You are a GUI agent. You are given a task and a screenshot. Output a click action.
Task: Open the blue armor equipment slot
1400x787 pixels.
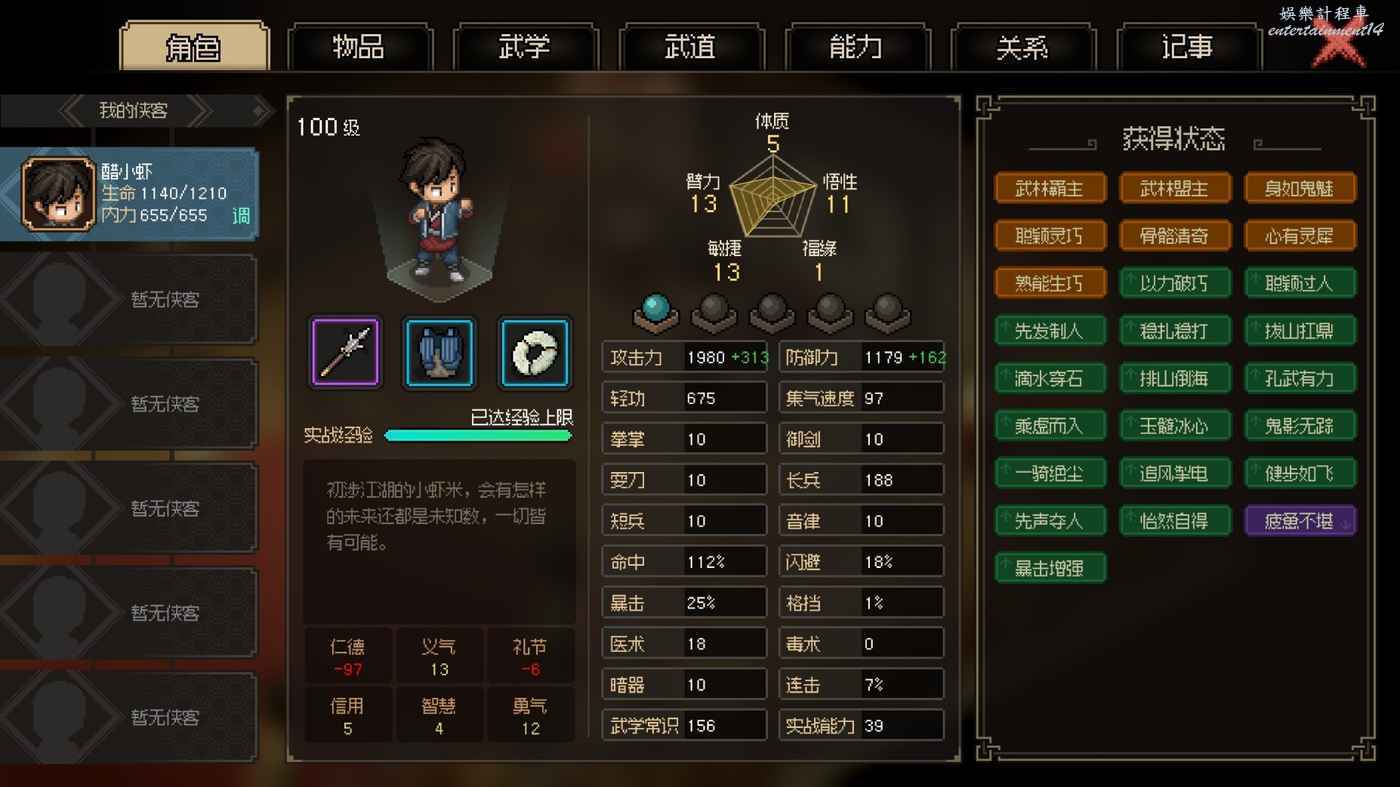(x=440, y=352)
